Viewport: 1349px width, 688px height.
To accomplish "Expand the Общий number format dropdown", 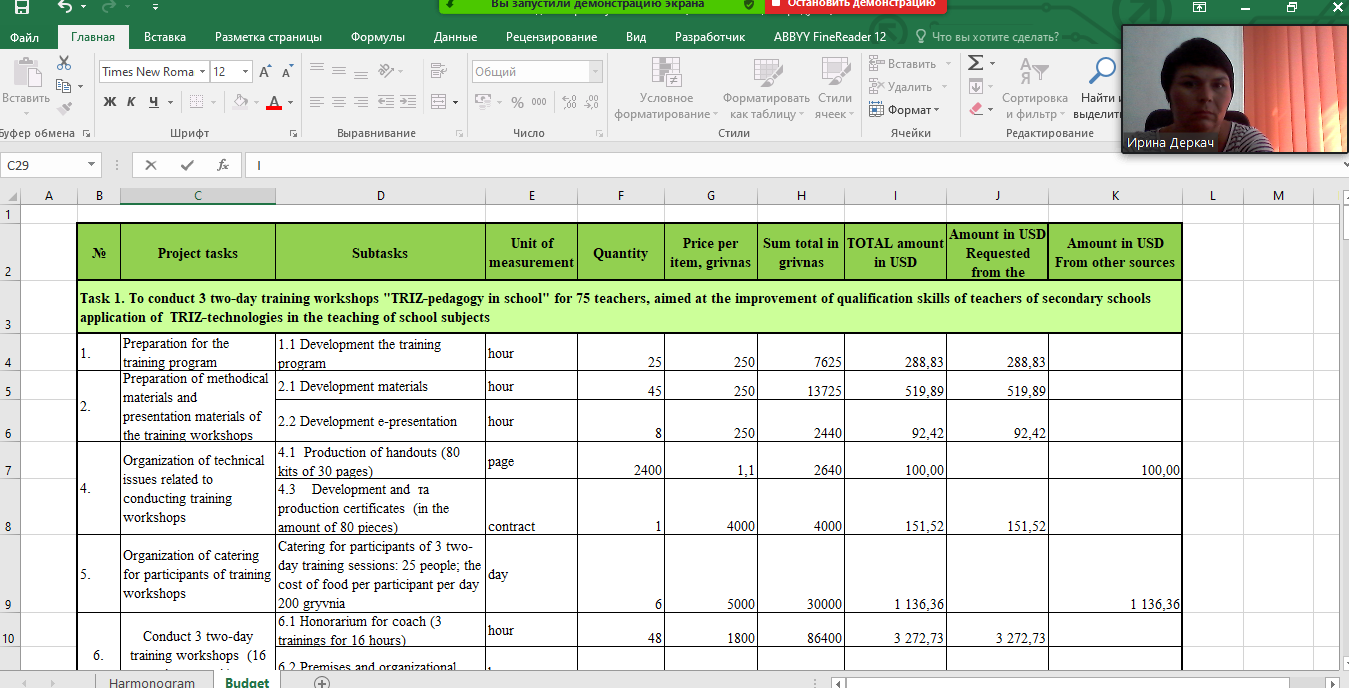I will pos(596,72).
